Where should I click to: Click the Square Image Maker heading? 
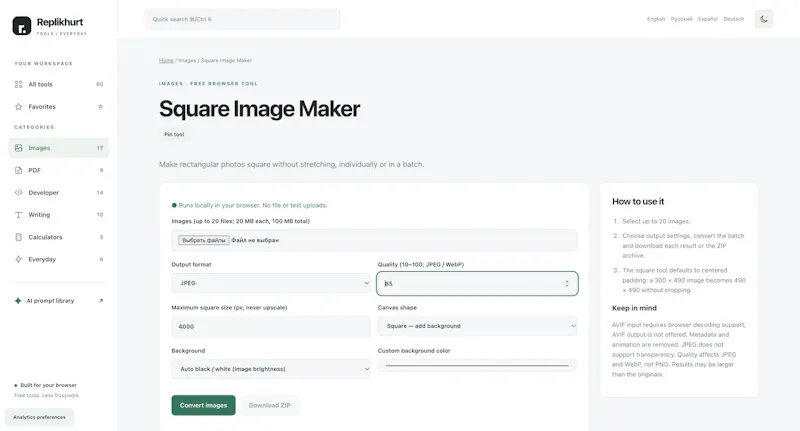(259, 109)
